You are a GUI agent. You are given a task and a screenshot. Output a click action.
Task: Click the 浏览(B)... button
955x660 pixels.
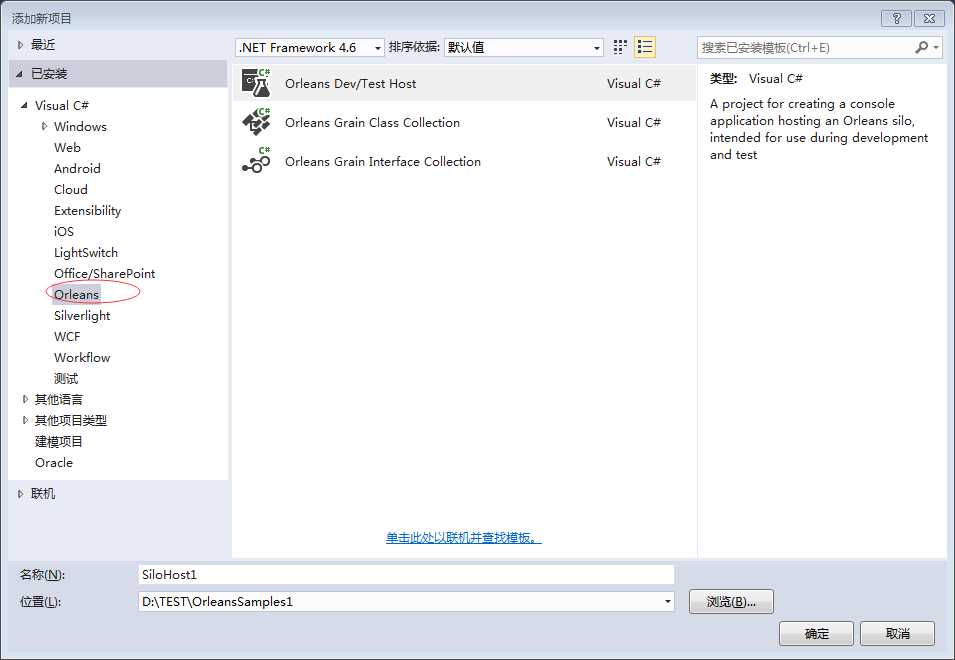731,602
